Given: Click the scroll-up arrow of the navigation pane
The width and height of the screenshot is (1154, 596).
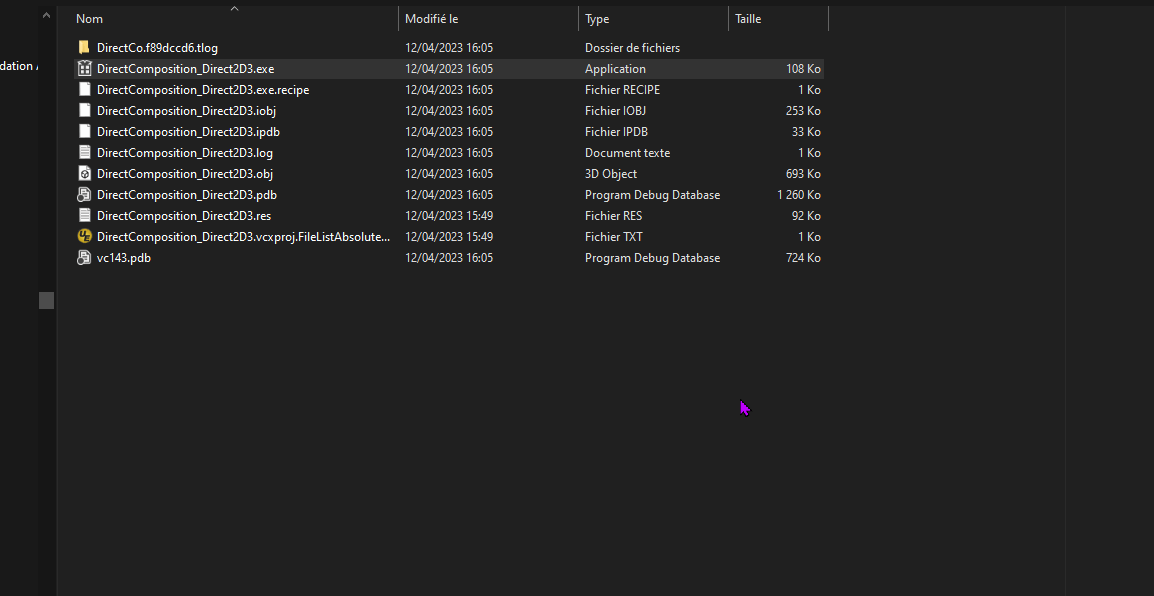Looking at the screenshot, I should 46,14.
